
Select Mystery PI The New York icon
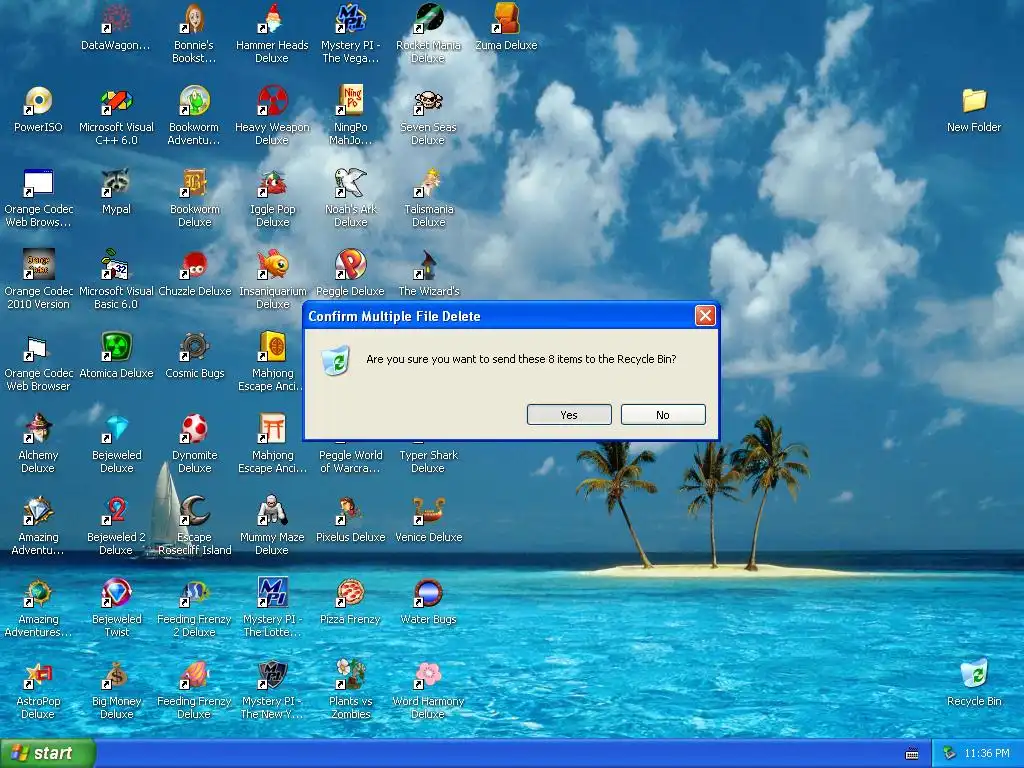272,691
